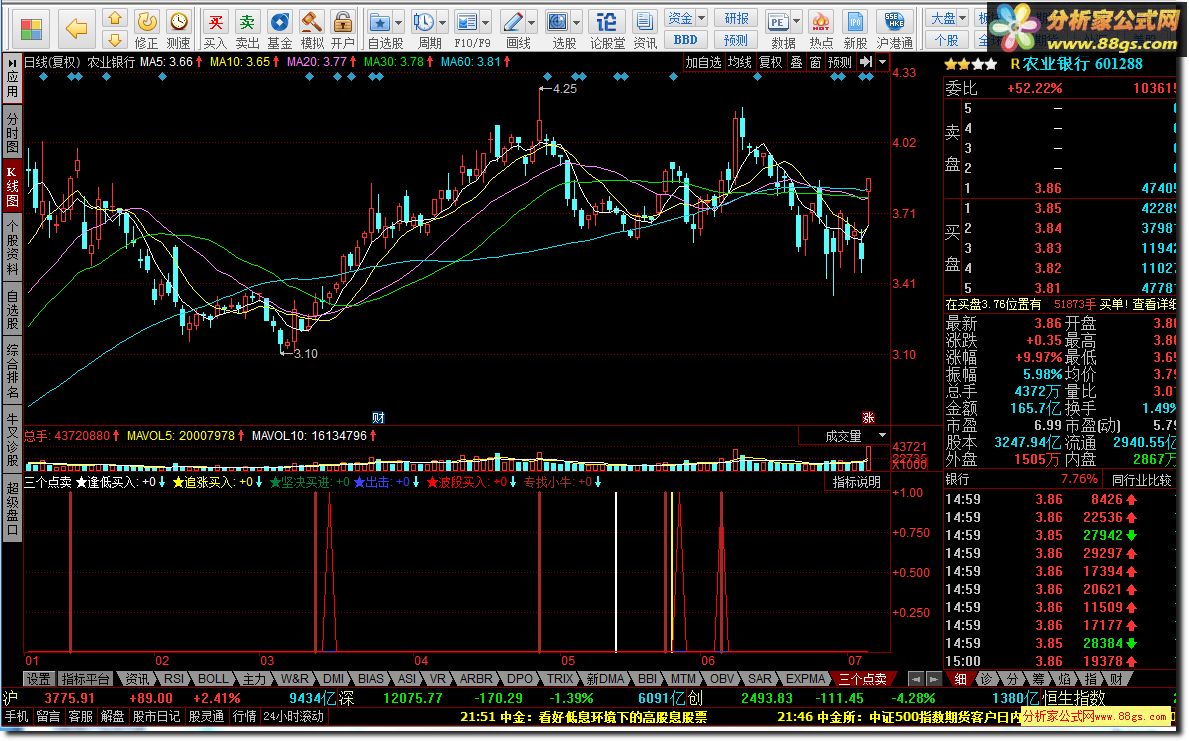The height and width of the screenshot is (741, 1189).
Task: Switch to the 分时图 intraday tab
Action: point(12,132)
